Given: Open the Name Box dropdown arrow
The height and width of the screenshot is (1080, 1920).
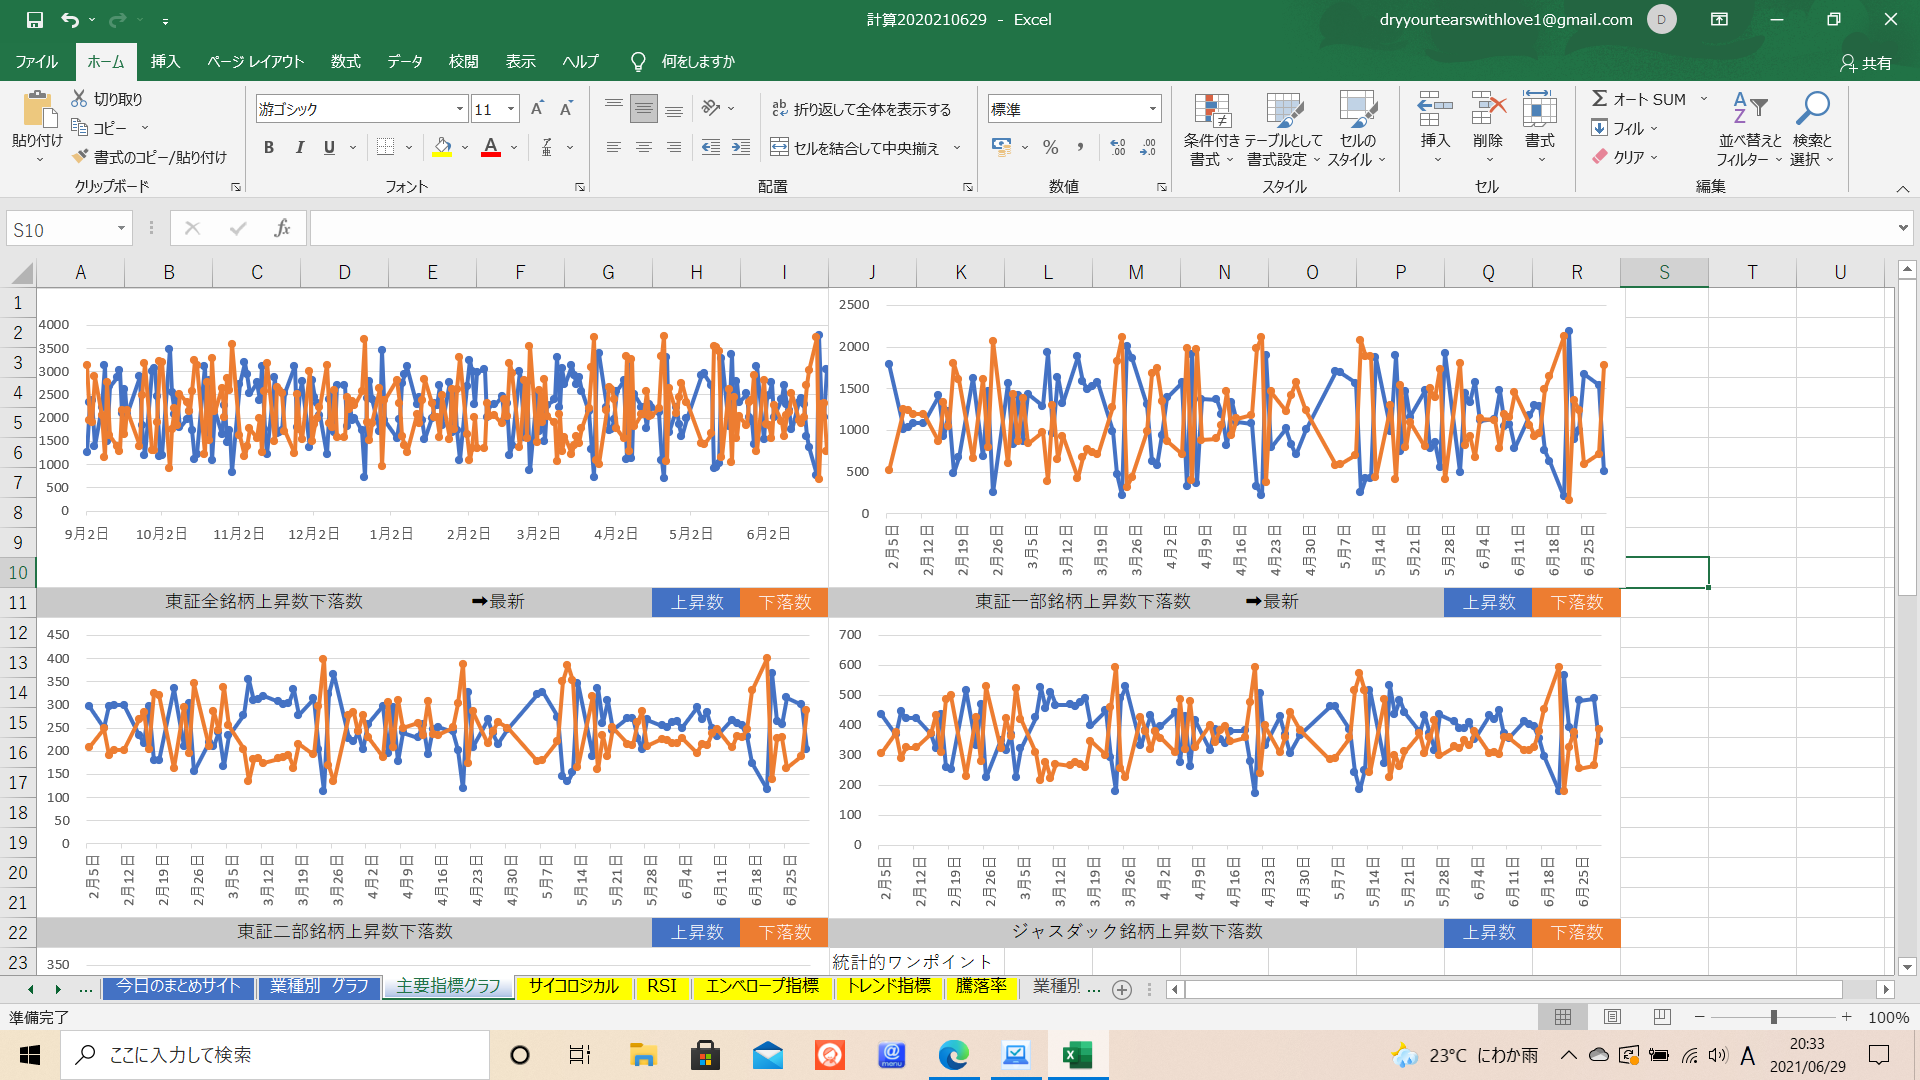Looking at the screenshot, I should [121, 229].
